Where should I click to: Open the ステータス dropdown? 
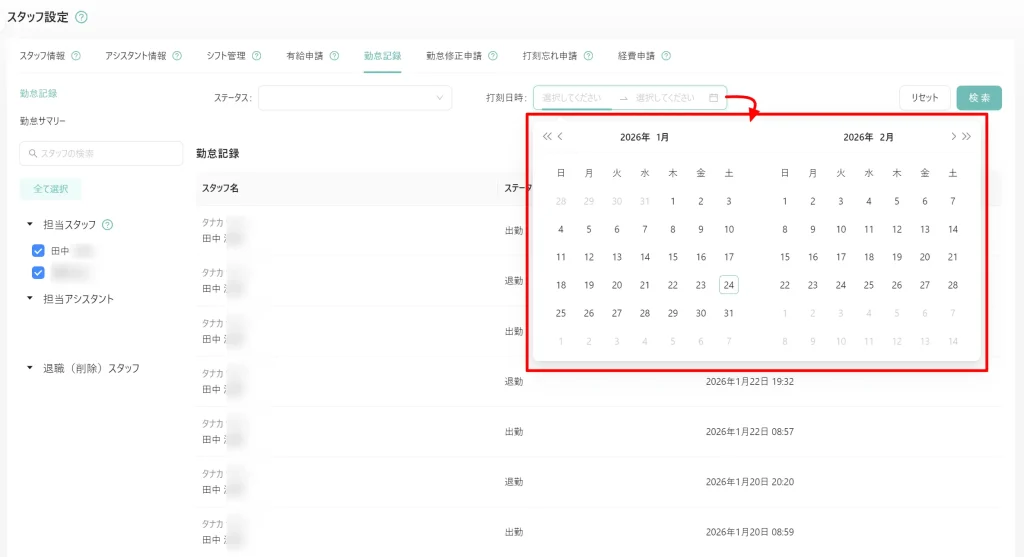point(355,98)
